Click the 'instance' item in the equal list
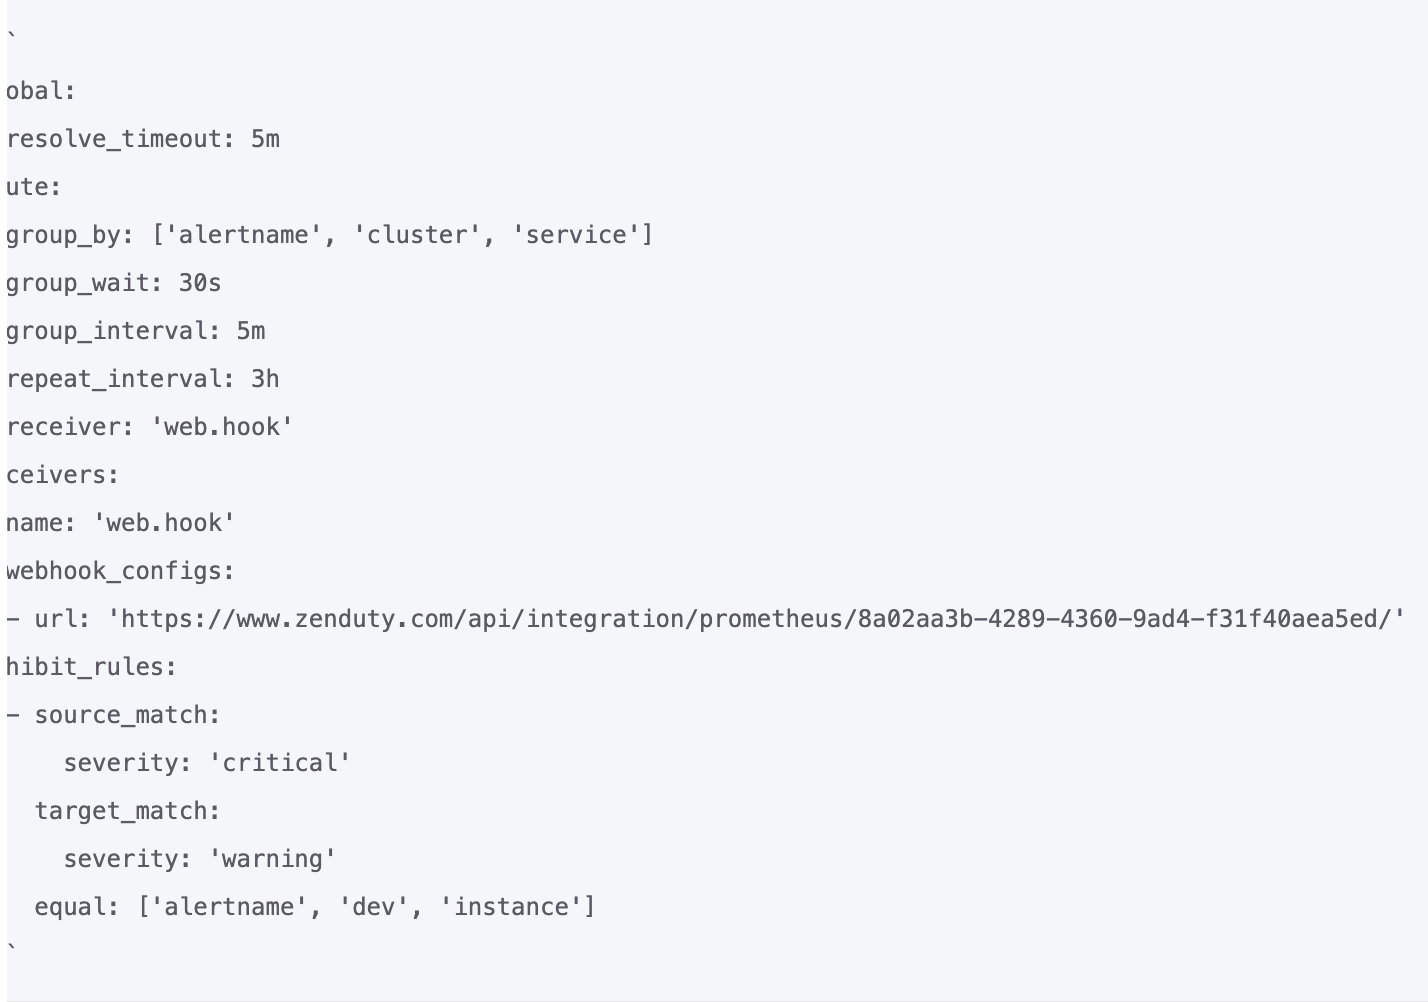The height and width of the screenshot is (1002, 1428). point(512,907)
